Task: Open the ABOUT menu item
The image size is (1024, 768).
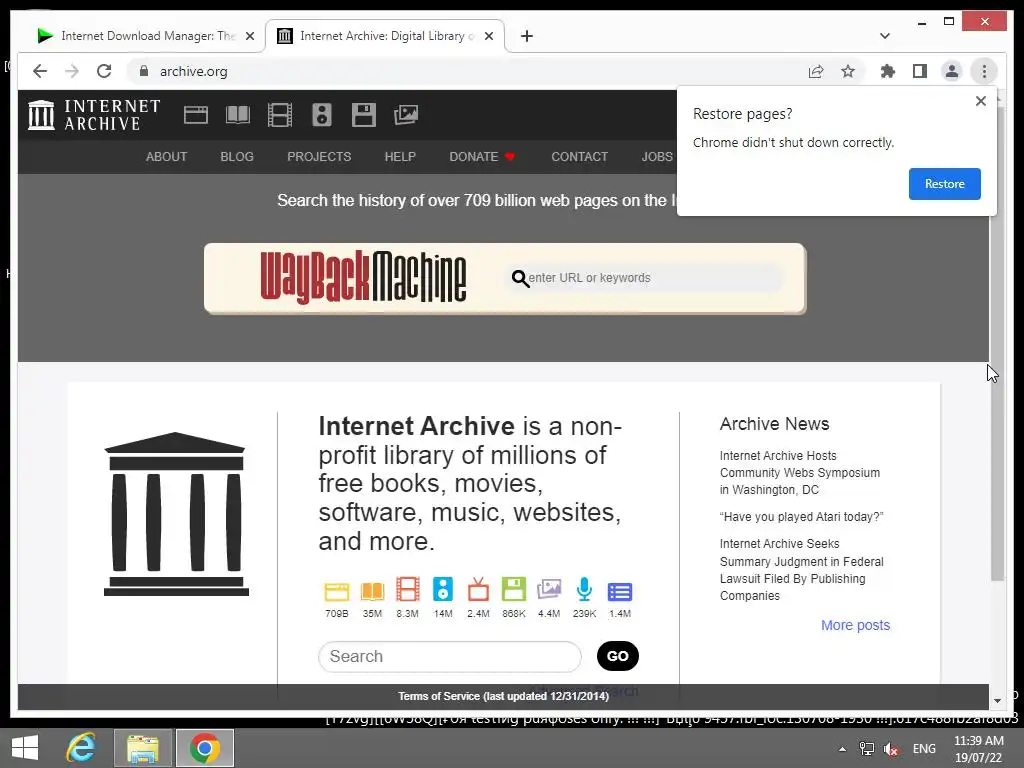Action: (167, 157)
